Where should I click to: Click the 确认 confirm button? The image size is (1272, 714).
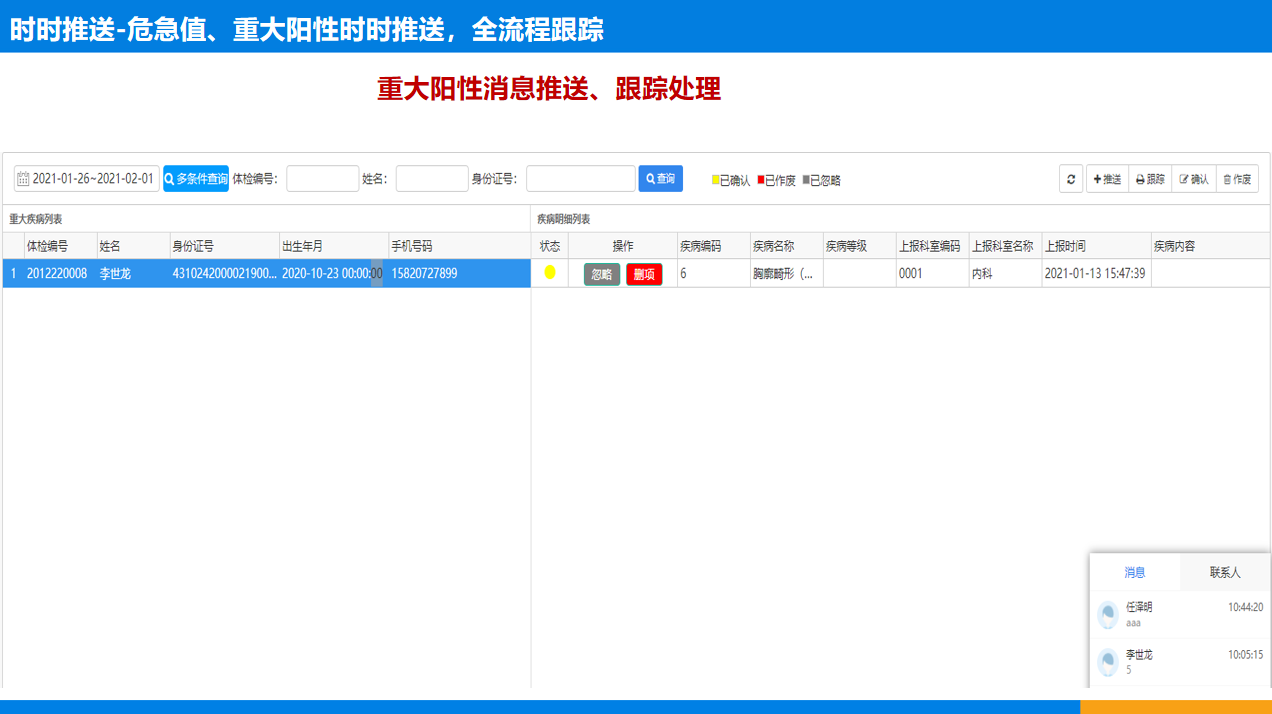pos(1194,179)
